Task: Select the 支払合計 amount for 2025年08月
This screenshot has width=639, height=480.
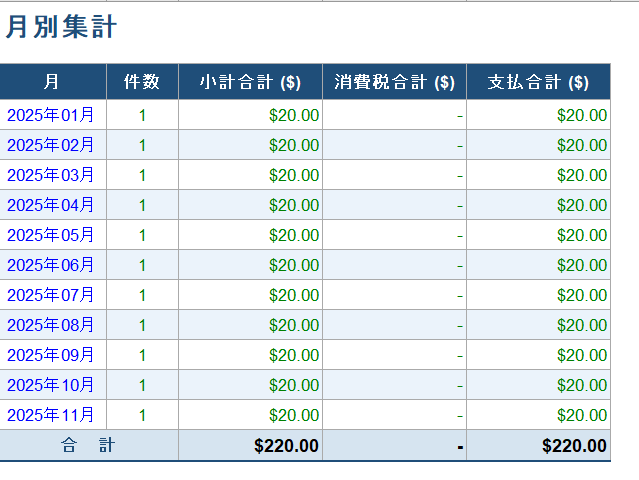Action: 538,325
